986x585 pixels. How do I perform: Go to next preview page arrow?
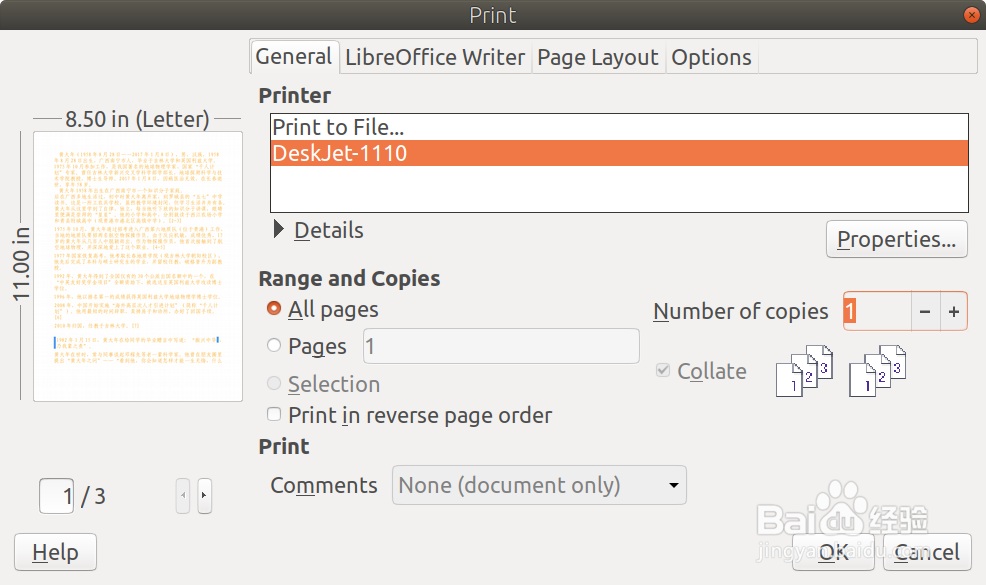coord(204,496)
